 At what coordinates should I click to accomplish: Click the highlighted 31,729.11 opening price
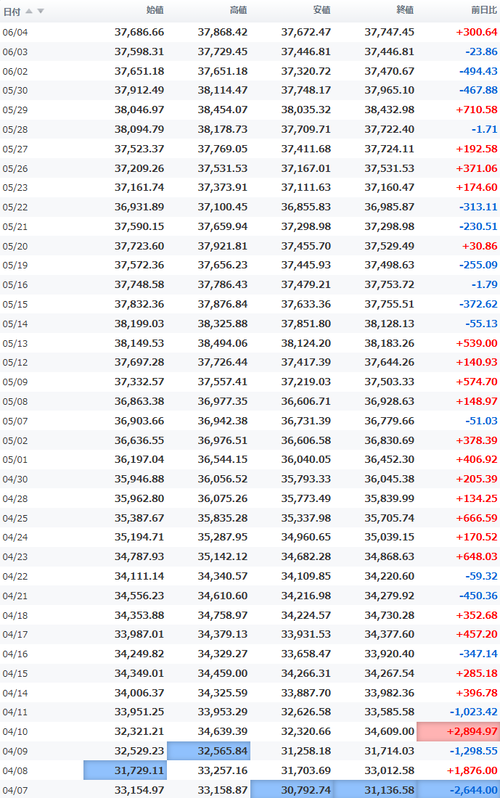[x=125, y=771]
